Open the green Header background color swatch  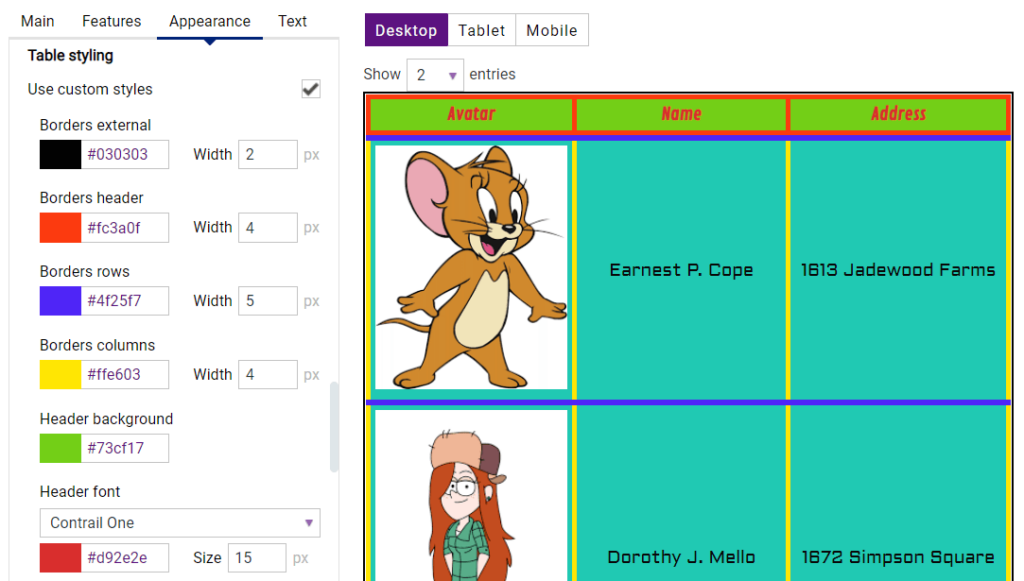[x=60, y=448]
